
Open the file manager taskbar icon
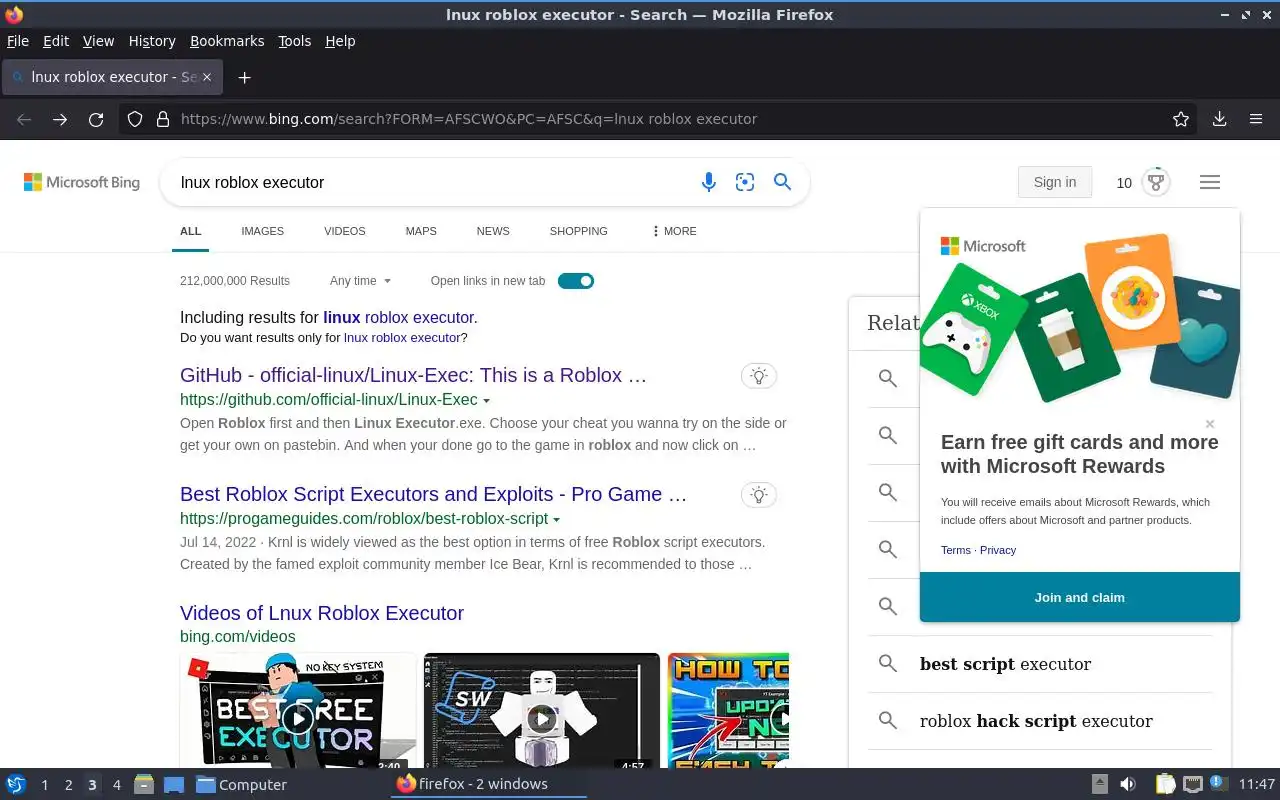[x=144, y=785]
